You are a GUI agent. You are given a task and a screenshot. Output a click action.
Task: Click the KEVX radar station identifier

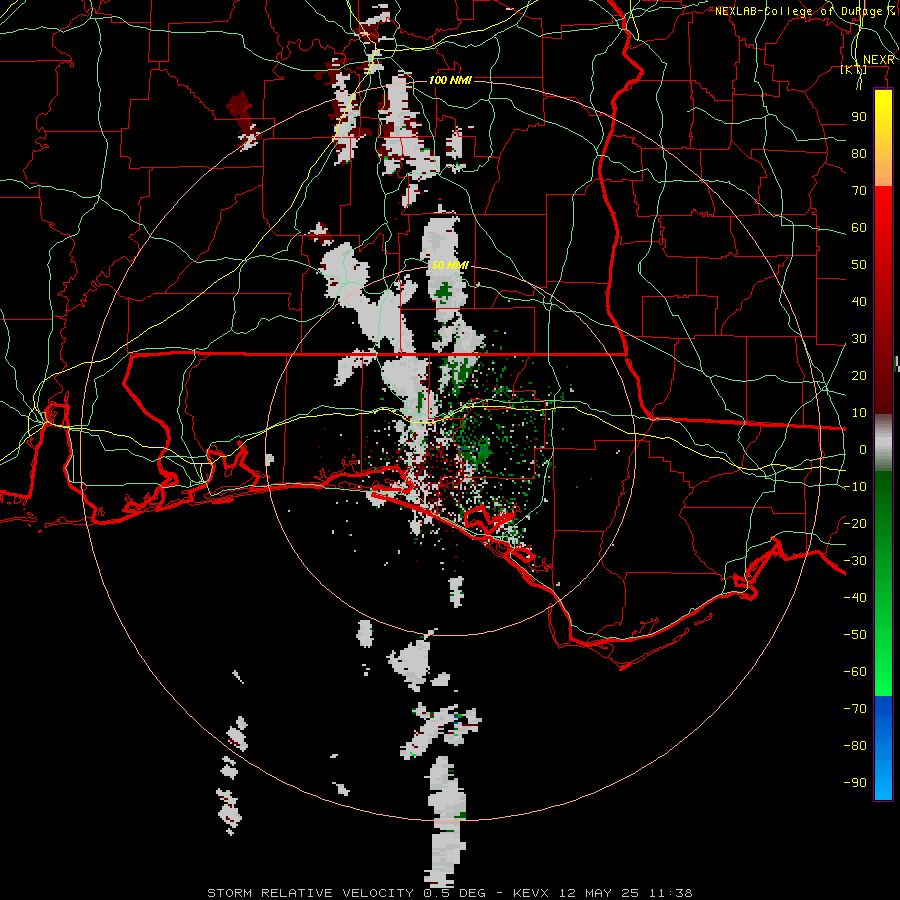click(531, 893)
